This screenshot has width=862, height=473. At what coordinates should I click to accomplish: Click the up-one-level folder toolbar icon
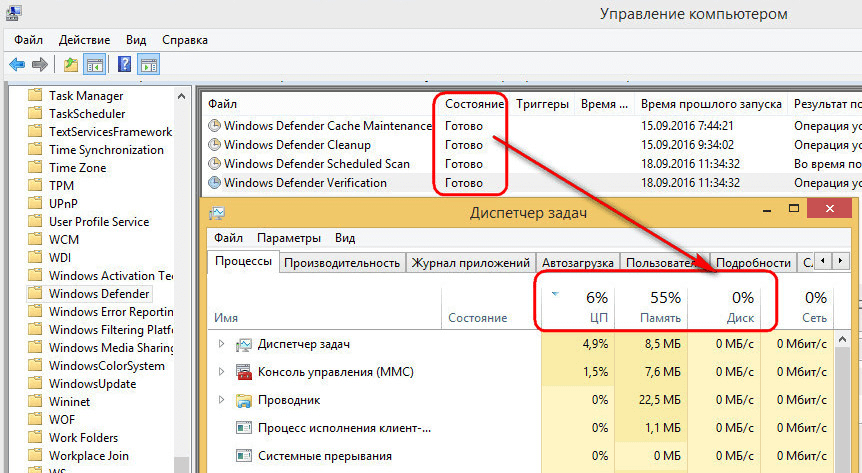(x=71, y=65)
